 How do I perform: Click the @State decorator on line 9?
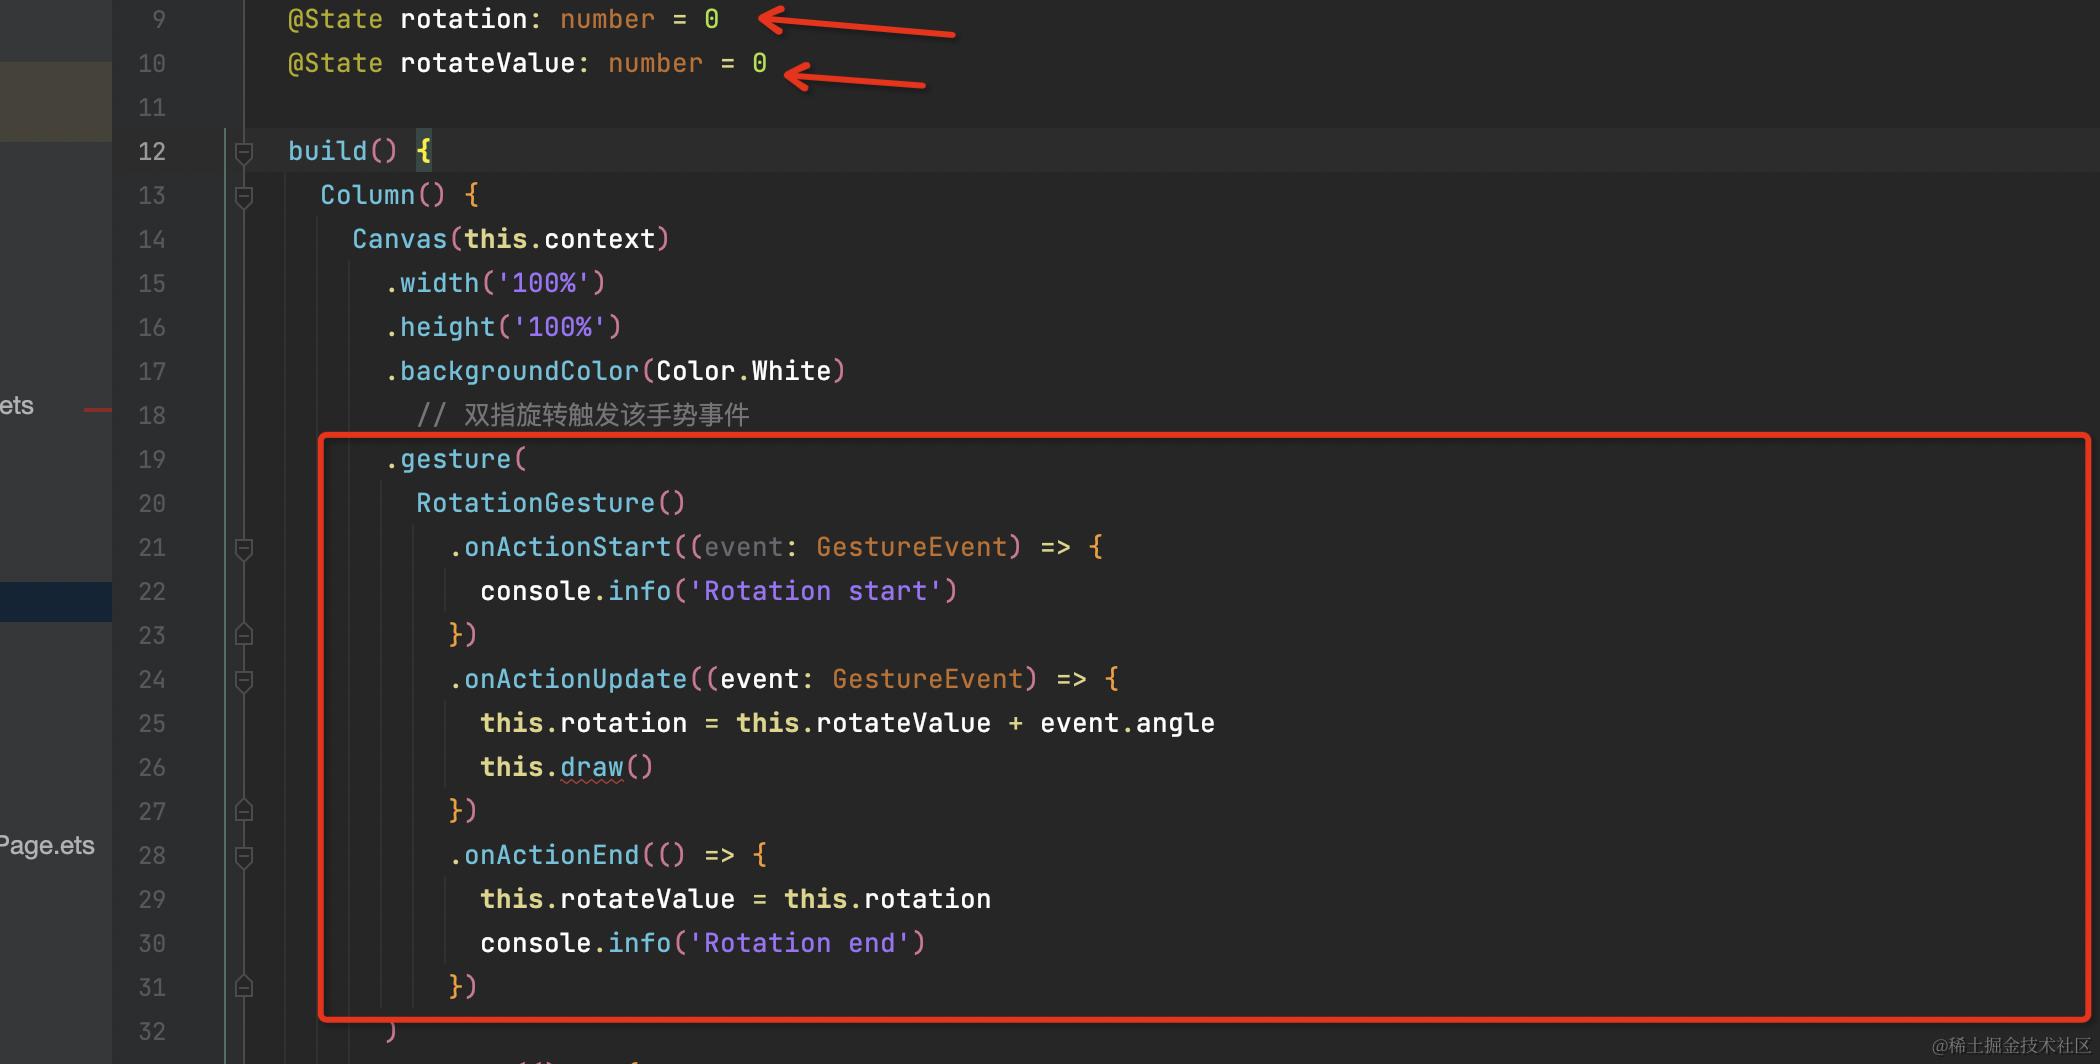[335, 19]
